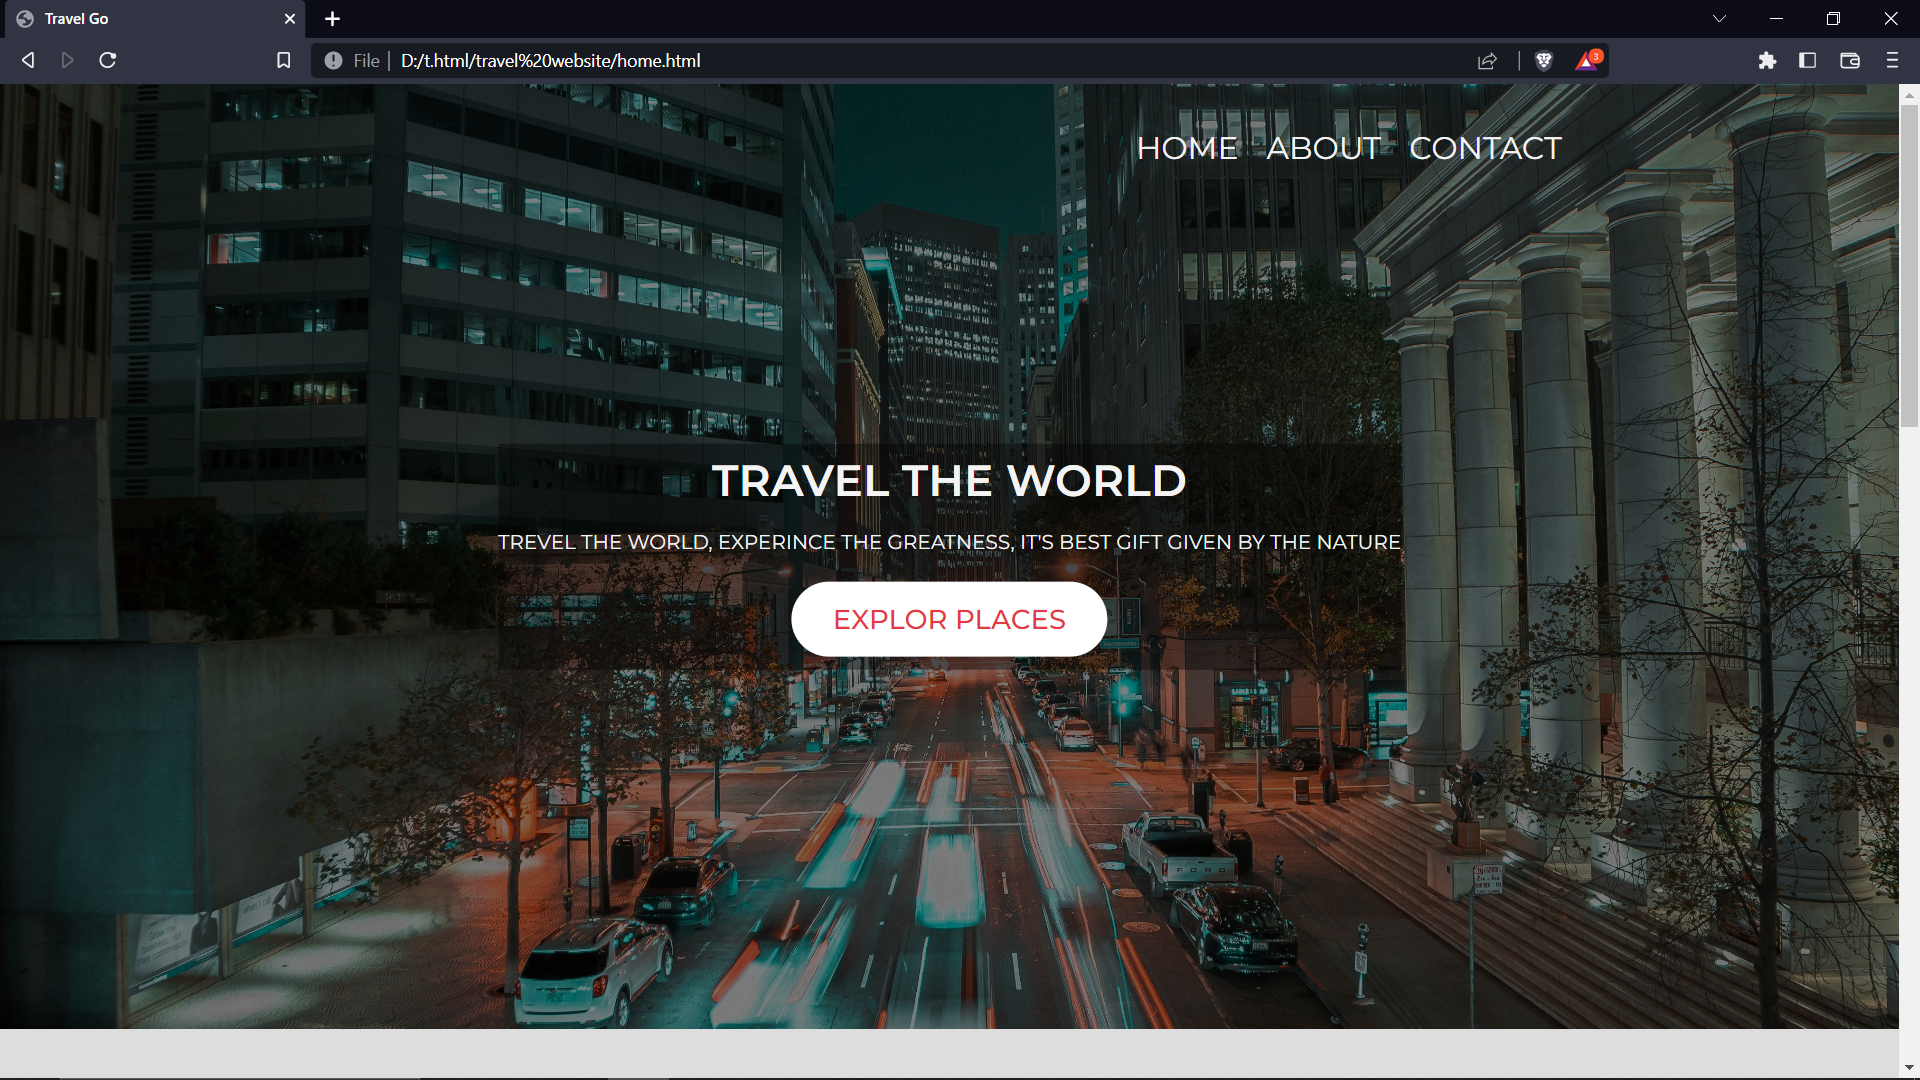Click the site info warning icon
This screenshot has width=1920, height=1080.
[x=333, y=61]
